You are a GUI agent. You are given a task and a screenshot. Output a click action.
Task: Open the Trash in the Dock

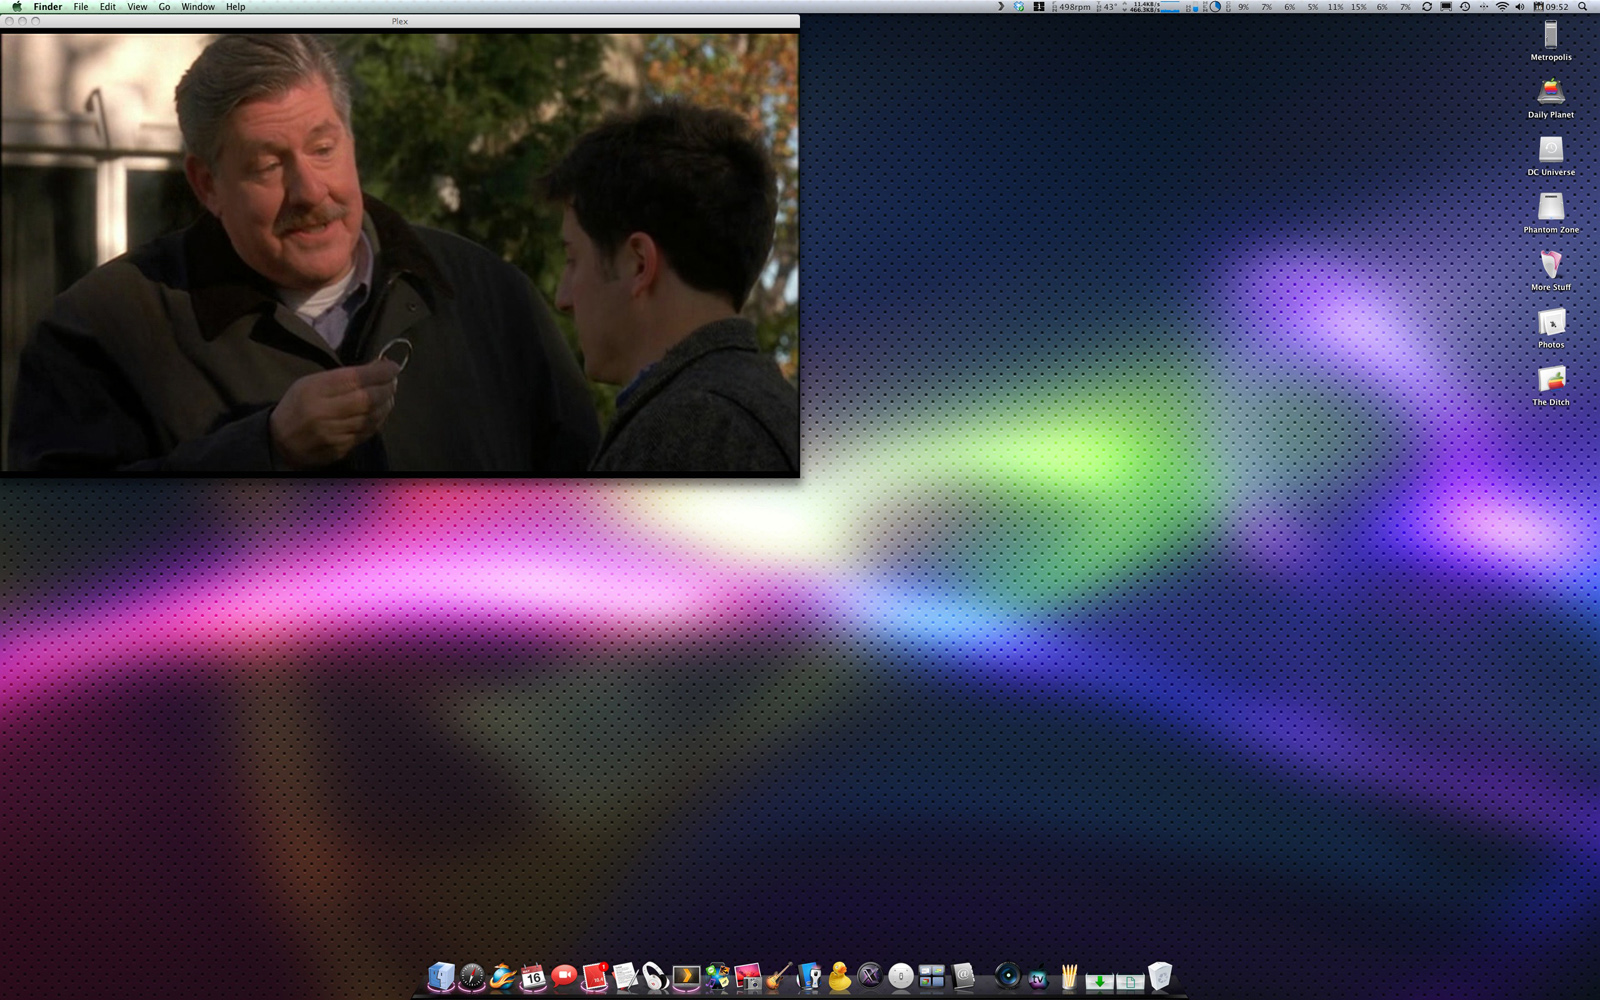click(1160, 976)
